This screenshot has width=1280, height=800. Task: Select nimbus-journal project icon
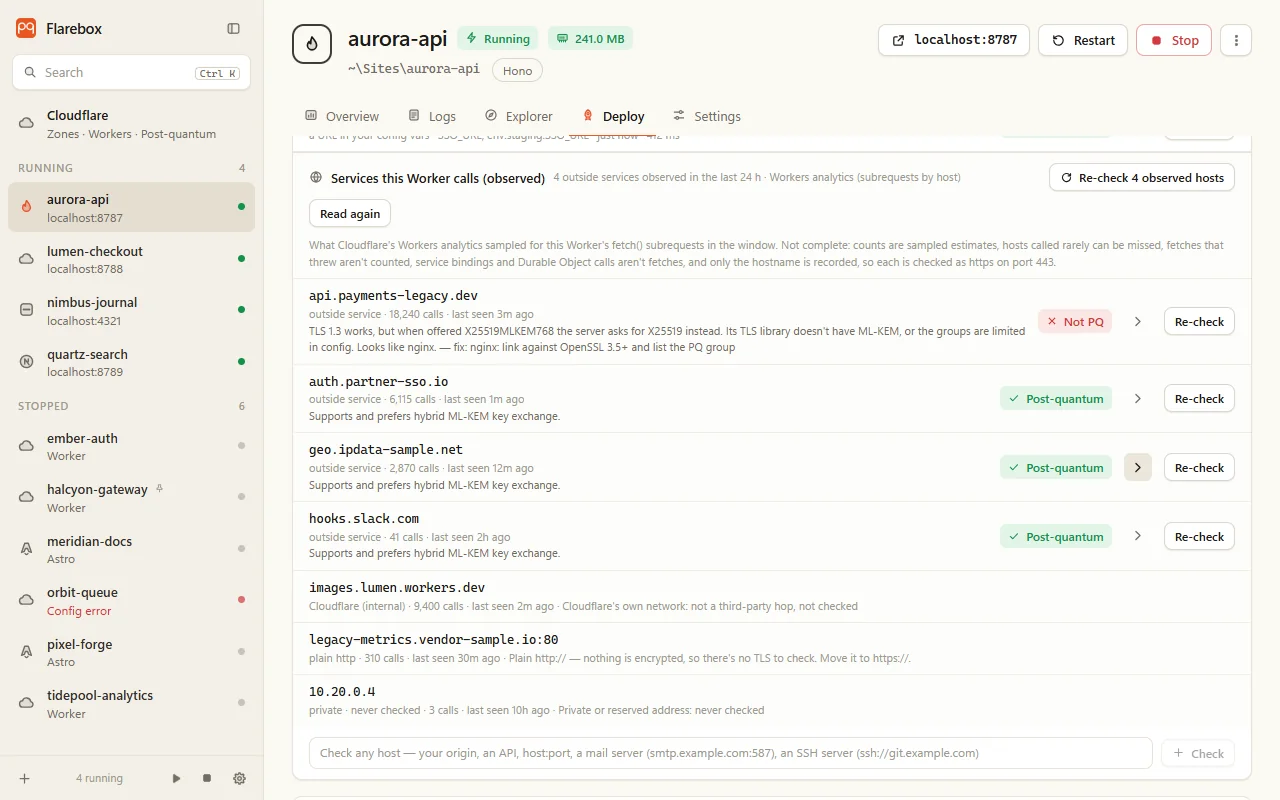(x=27, y=310)
